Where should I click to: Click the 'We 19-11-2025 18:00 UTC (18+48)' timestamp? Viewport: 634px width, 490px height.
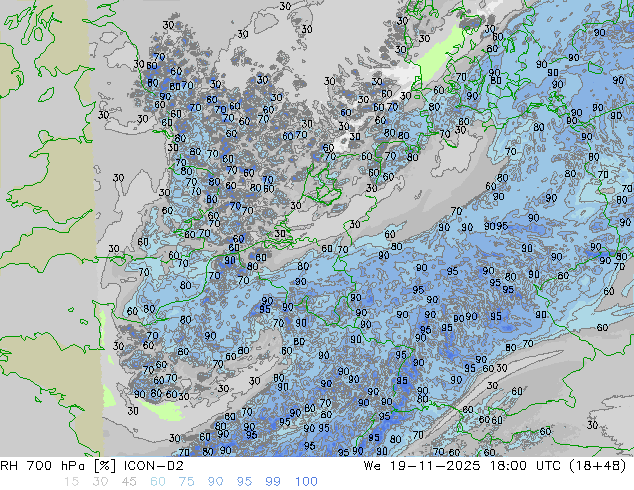tap(495, 466)
